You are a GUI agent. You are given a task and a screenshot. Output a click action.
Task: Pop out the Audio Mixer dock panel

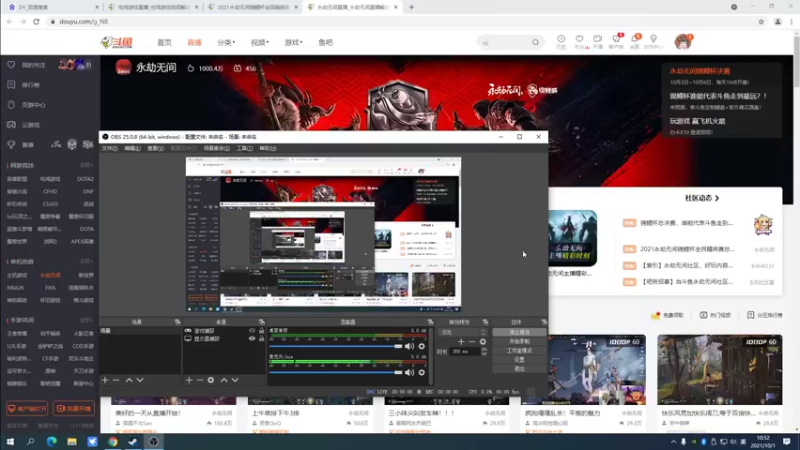(x=430, y=322)
